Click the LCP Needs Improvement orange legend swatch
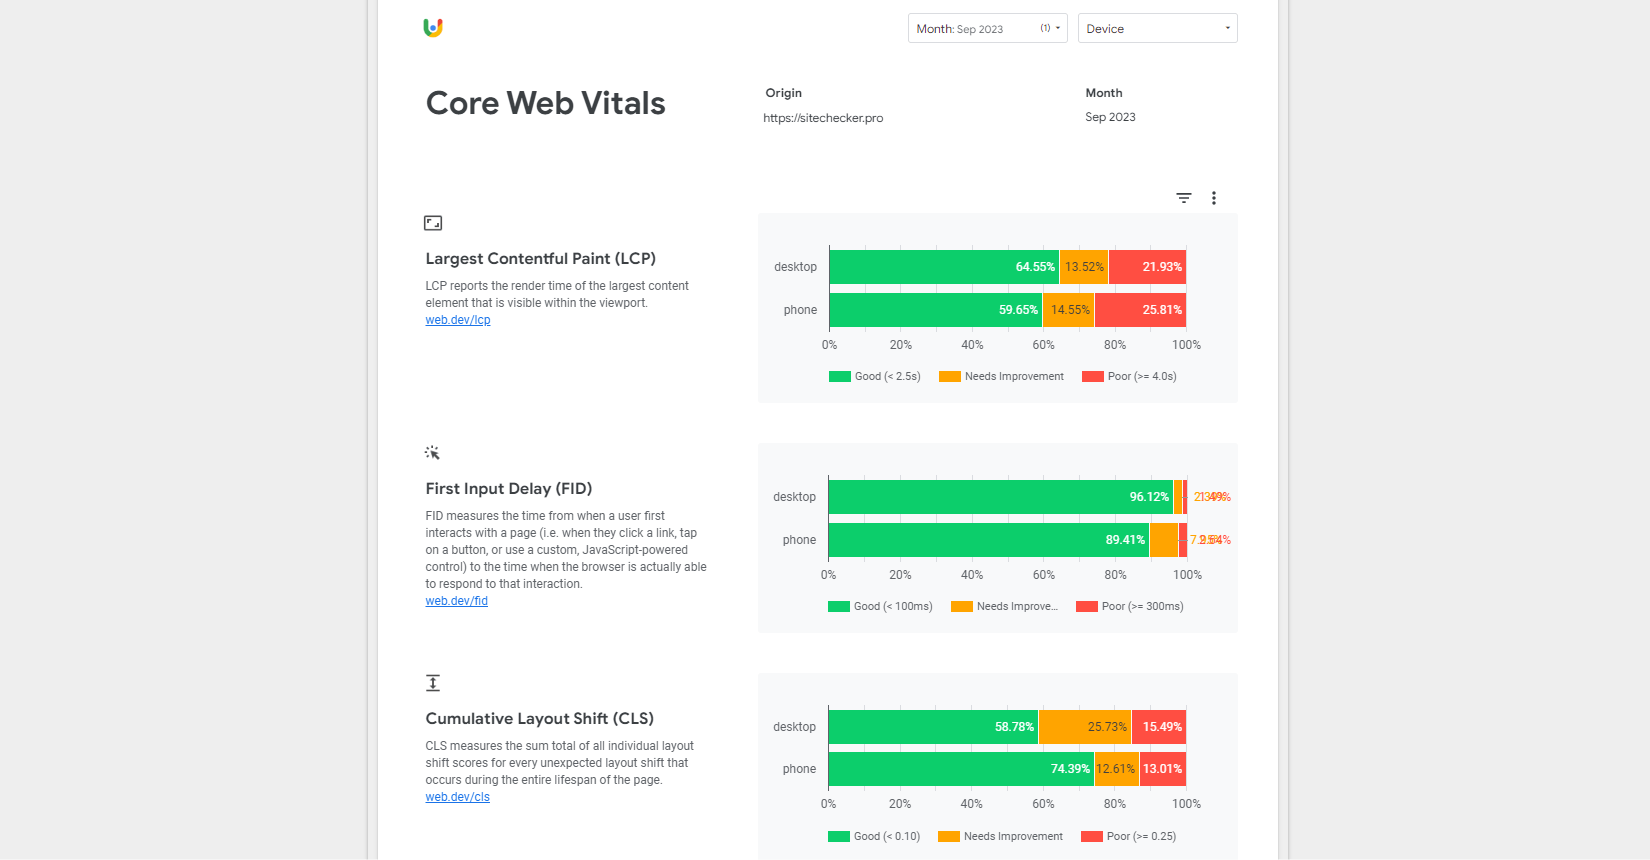This screenshot has height=860, width=1650. [x=950, y=377]
